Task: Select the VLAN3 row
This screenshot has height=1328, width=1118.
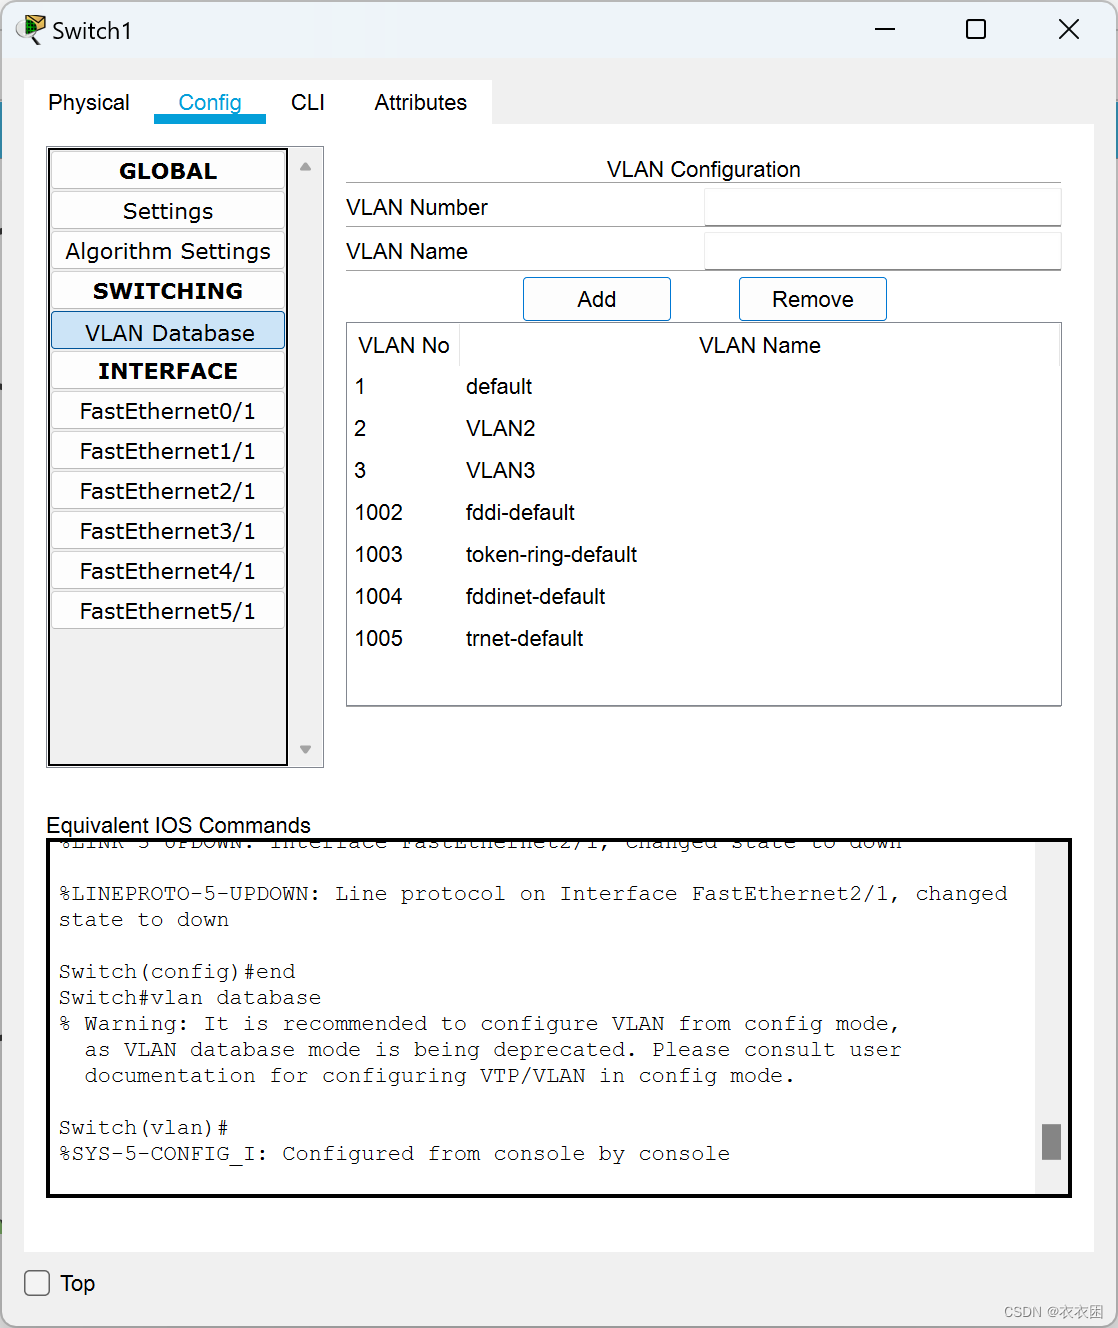Action: pyautogui.click(x=704, y=470)
